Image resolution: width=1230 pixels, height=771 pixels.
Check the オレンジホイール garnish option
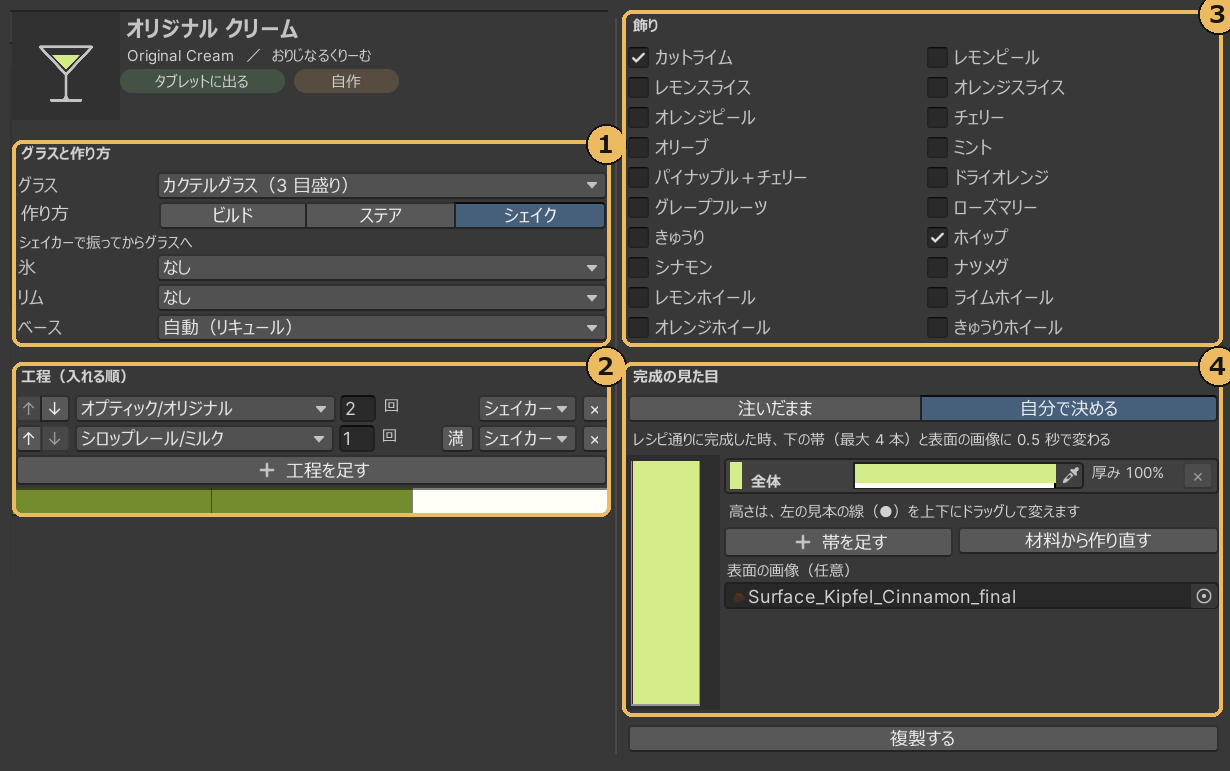pyautogui.click(x=638, y=327)
